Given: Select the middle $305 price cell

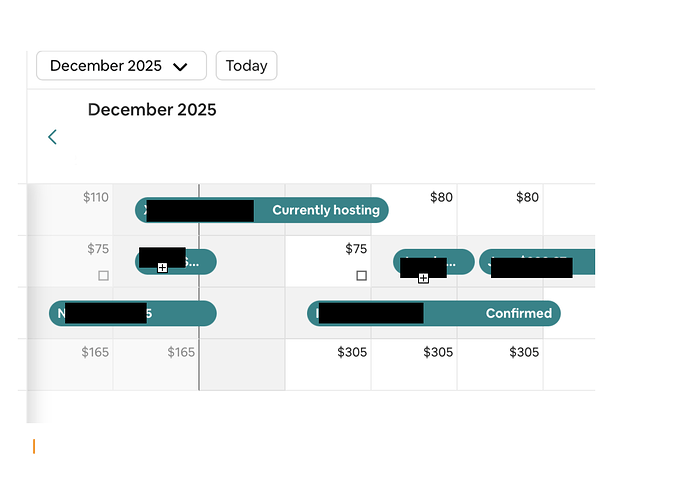Looking at the screenshot, I should click(439, 353).
